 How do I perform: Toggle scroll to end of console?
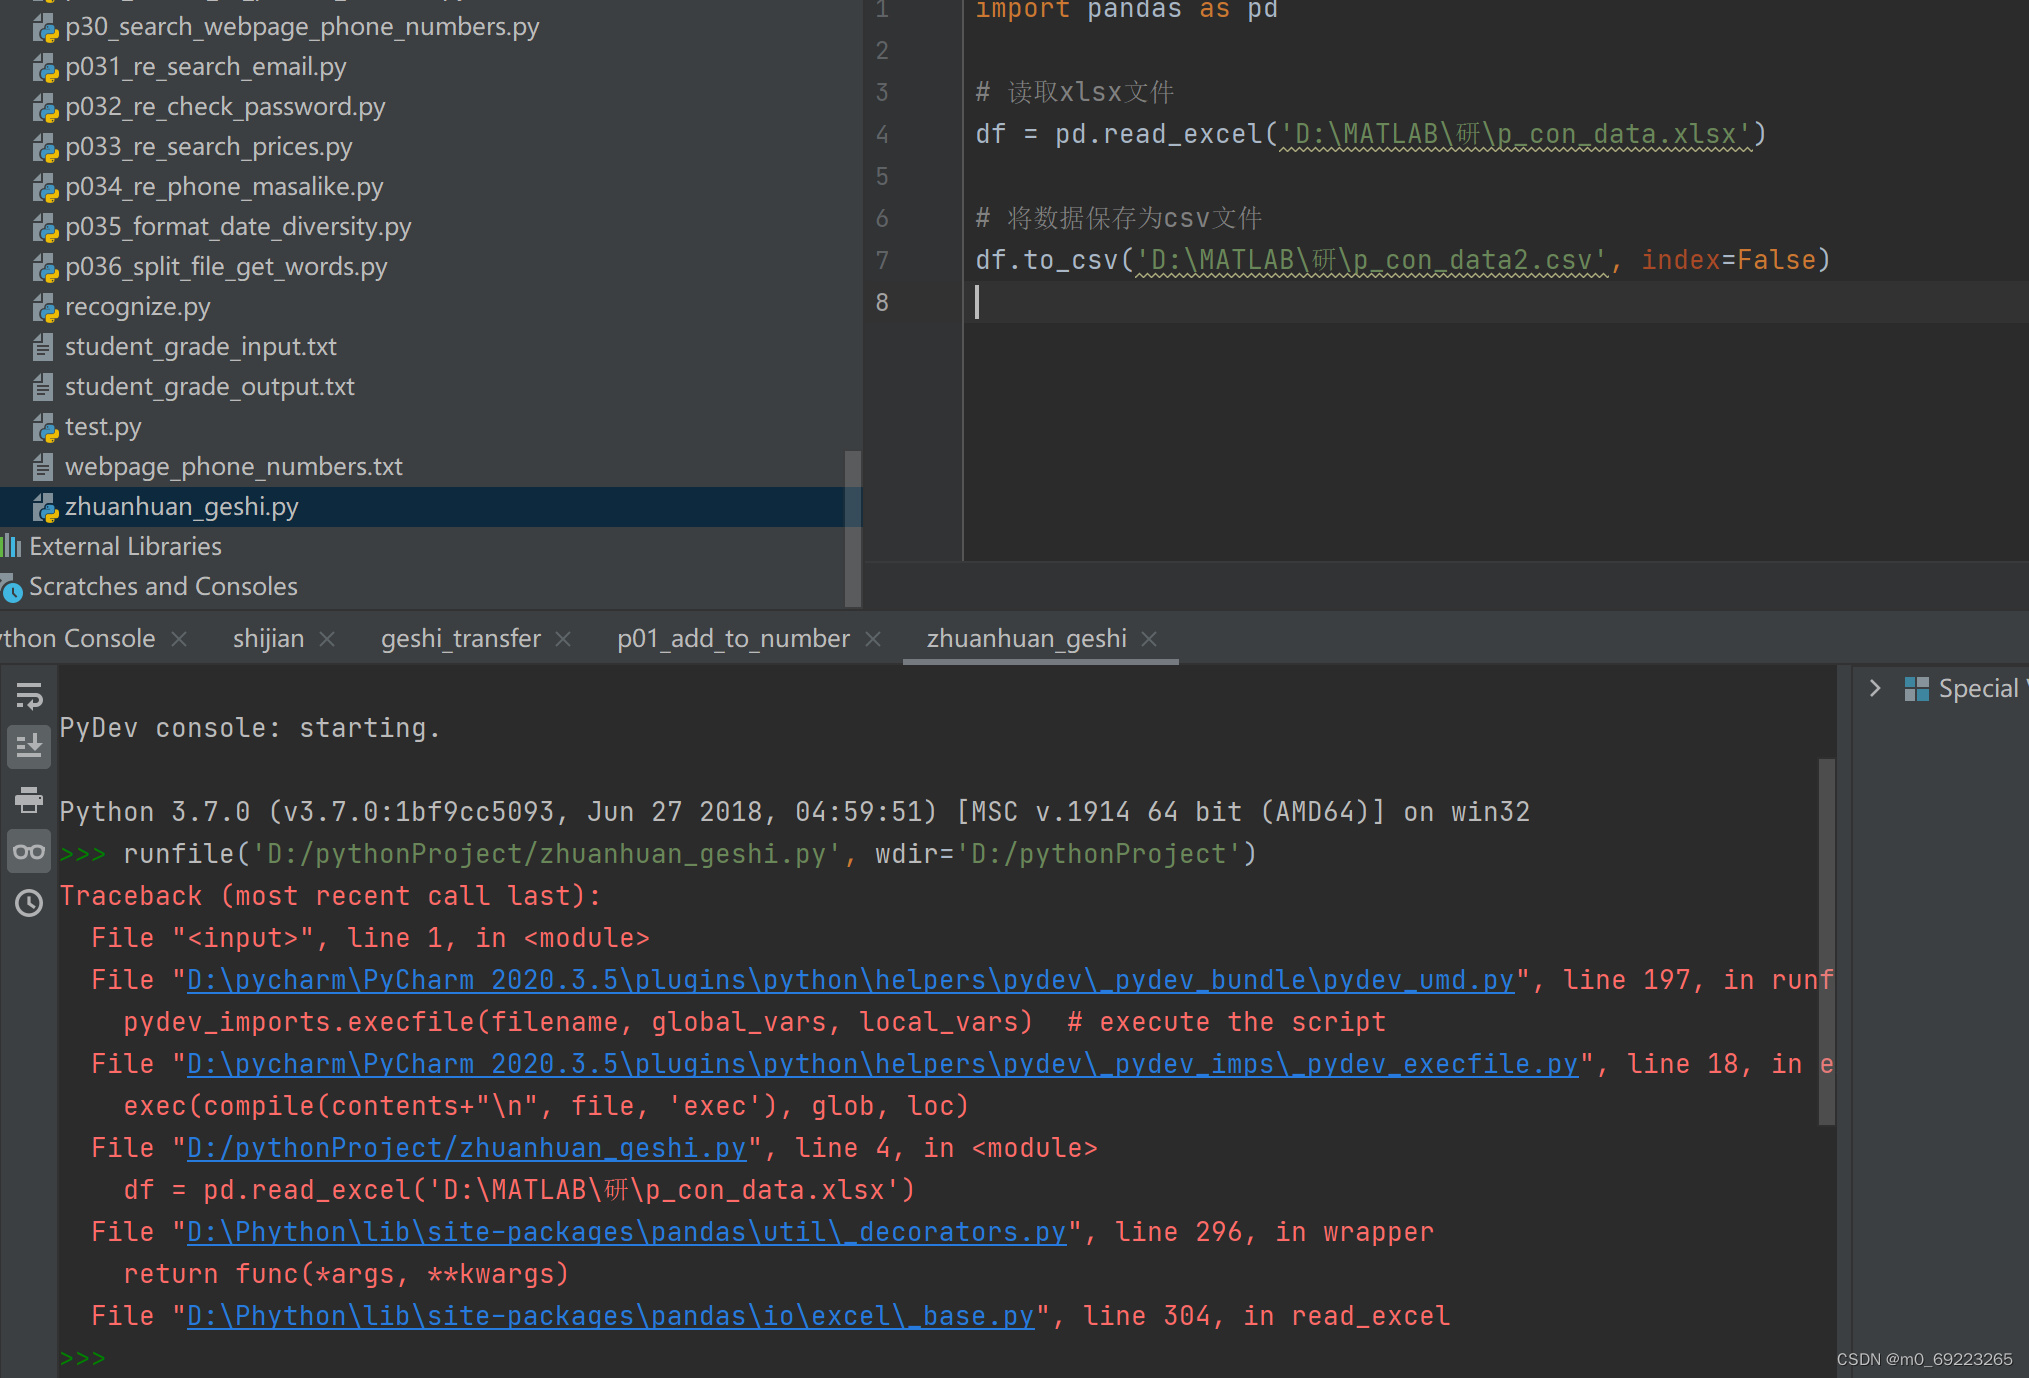[29, 746]
